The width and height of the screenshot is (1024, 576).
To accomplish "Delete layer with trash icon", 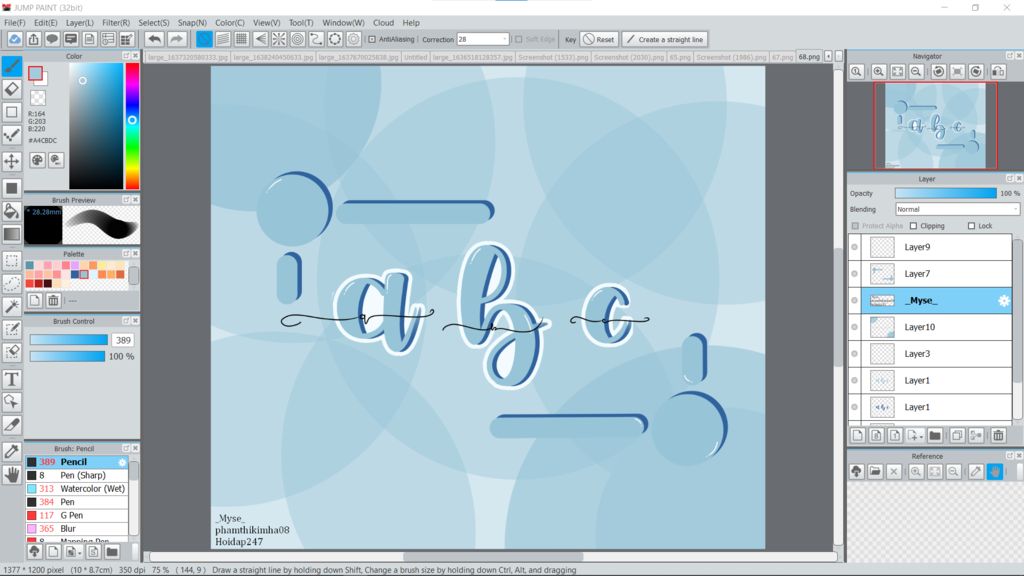I will pyautogui.click(x=998, y=435).
